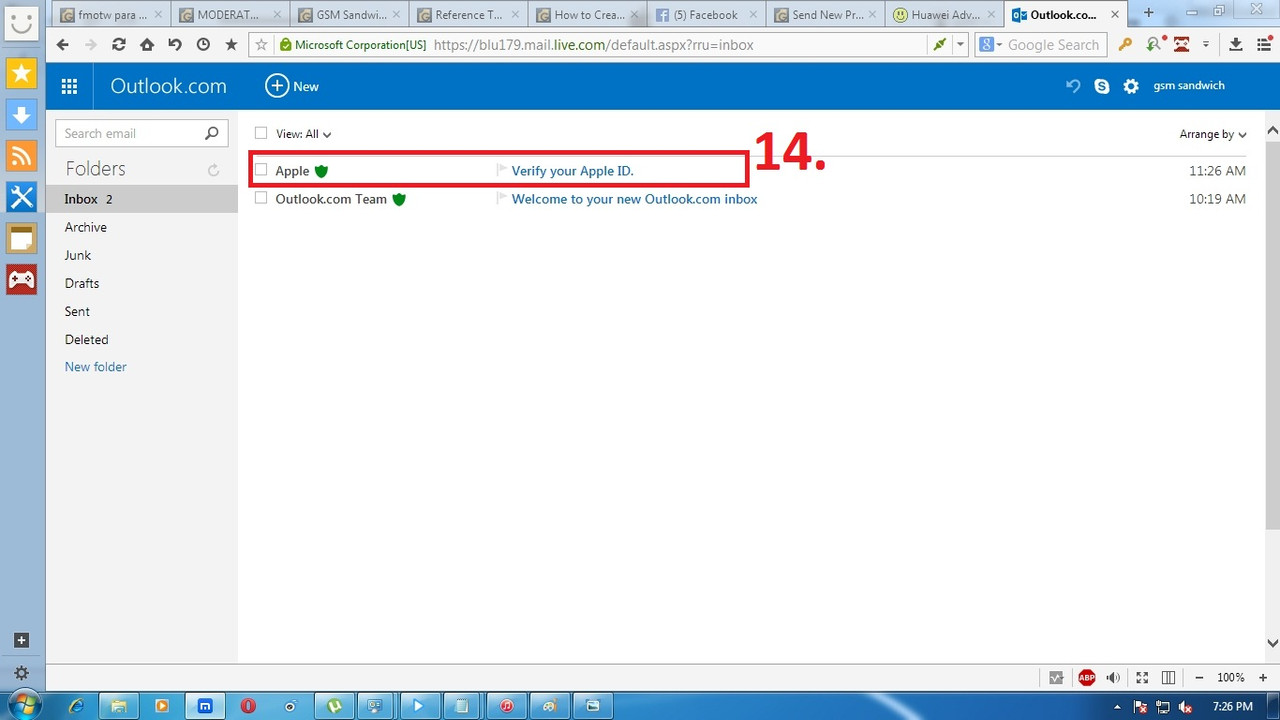Open the favorites star in toolbar
This screenshot has width=1280, height=720.
(231, 45)
